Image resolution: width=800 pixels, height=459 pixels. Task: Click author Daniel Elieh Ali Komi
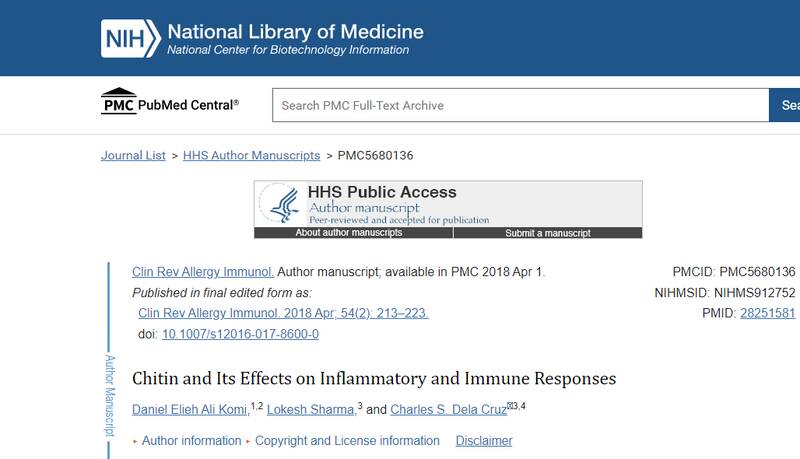191,410
